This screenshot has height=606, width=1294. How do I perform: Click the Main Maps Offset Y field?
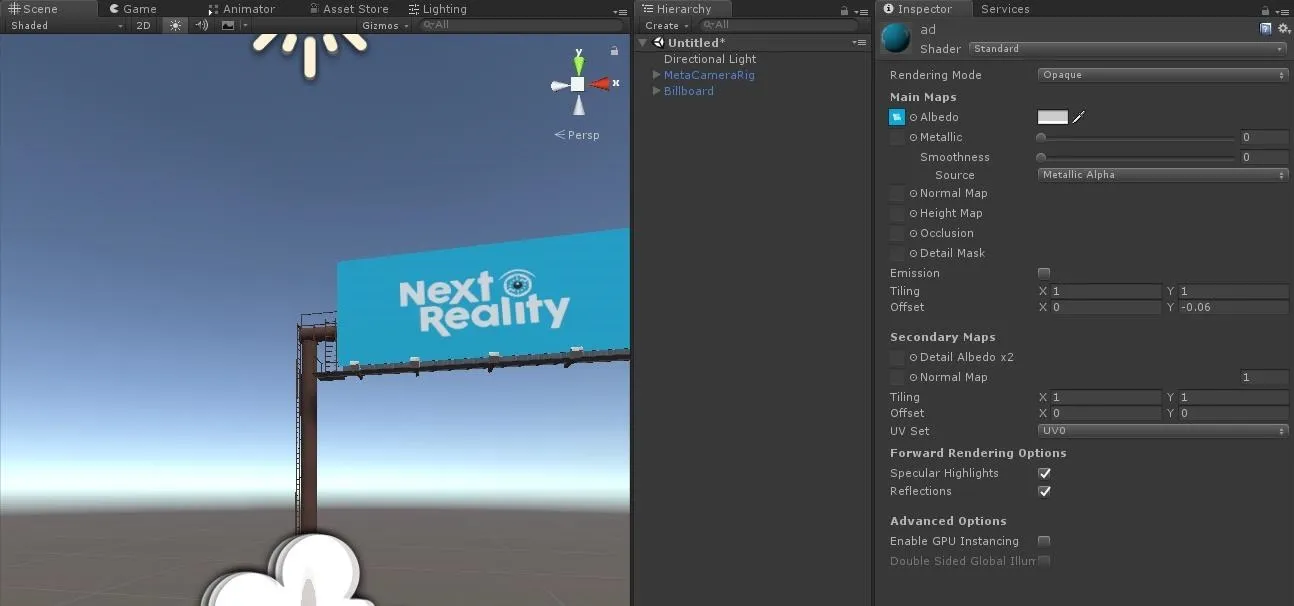pyautogui.click(x=1234, y=307)
